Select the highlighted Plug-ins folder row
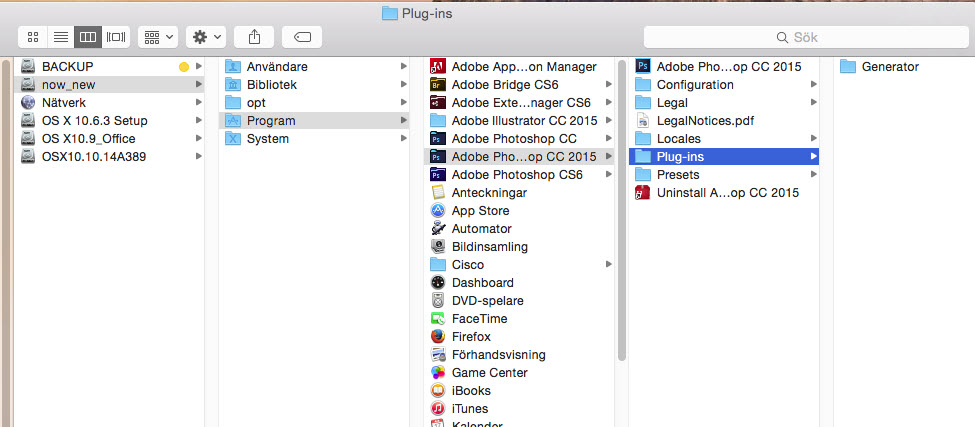 tap(724, 157)
